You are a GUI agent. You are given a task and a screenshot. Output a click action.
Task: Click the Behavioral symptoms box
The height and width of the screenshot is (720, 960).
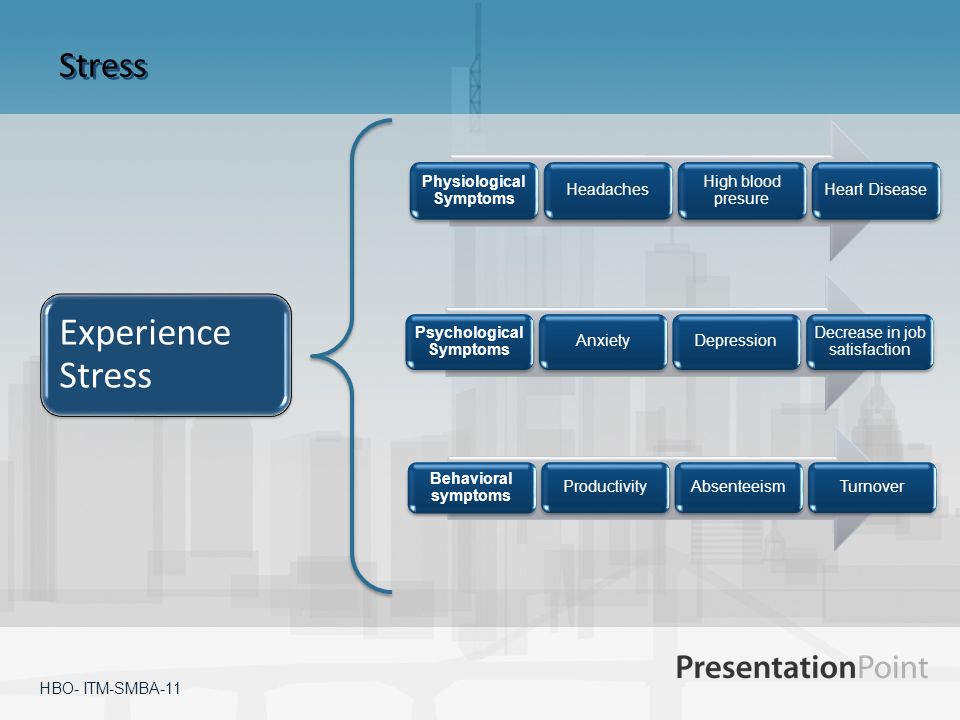(x=471, y=487)
